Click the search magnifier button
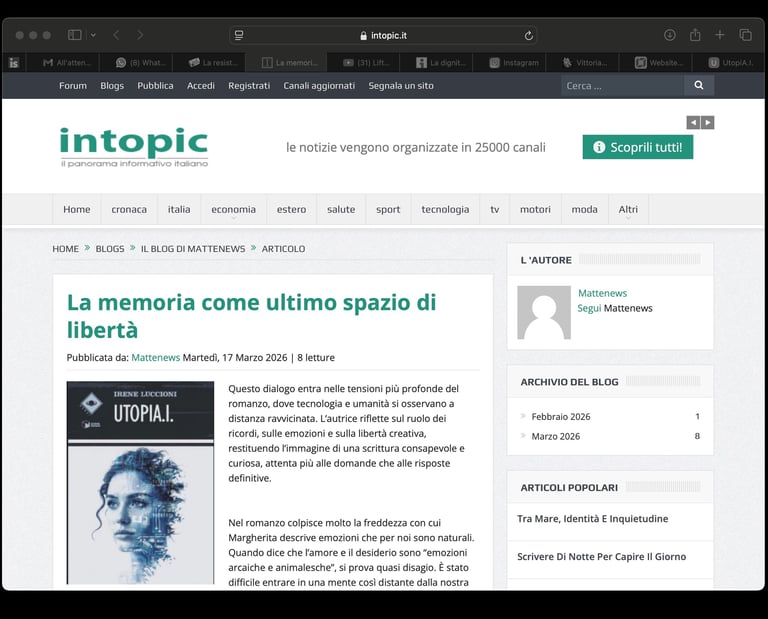The image size is (768, 619). point(698,86)
